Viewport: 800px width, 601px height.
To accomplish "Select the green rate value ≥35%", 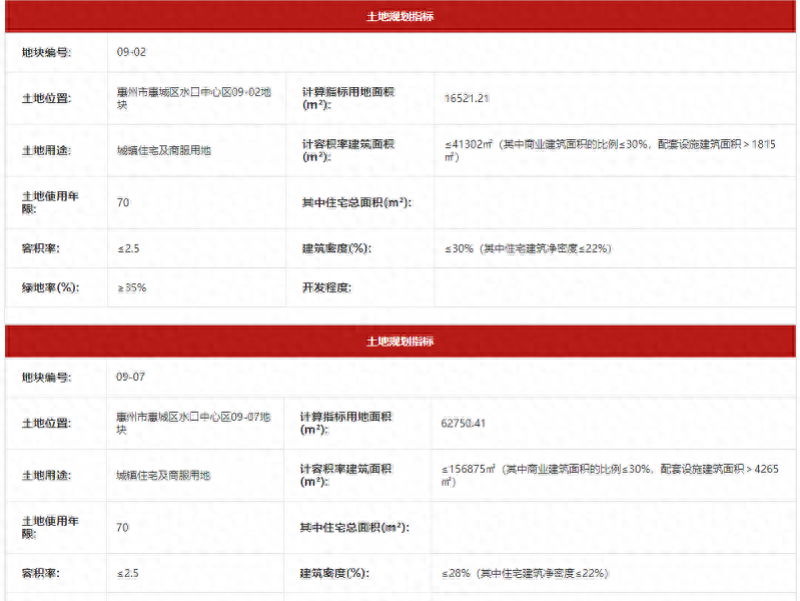I will [x=132, y=288].
